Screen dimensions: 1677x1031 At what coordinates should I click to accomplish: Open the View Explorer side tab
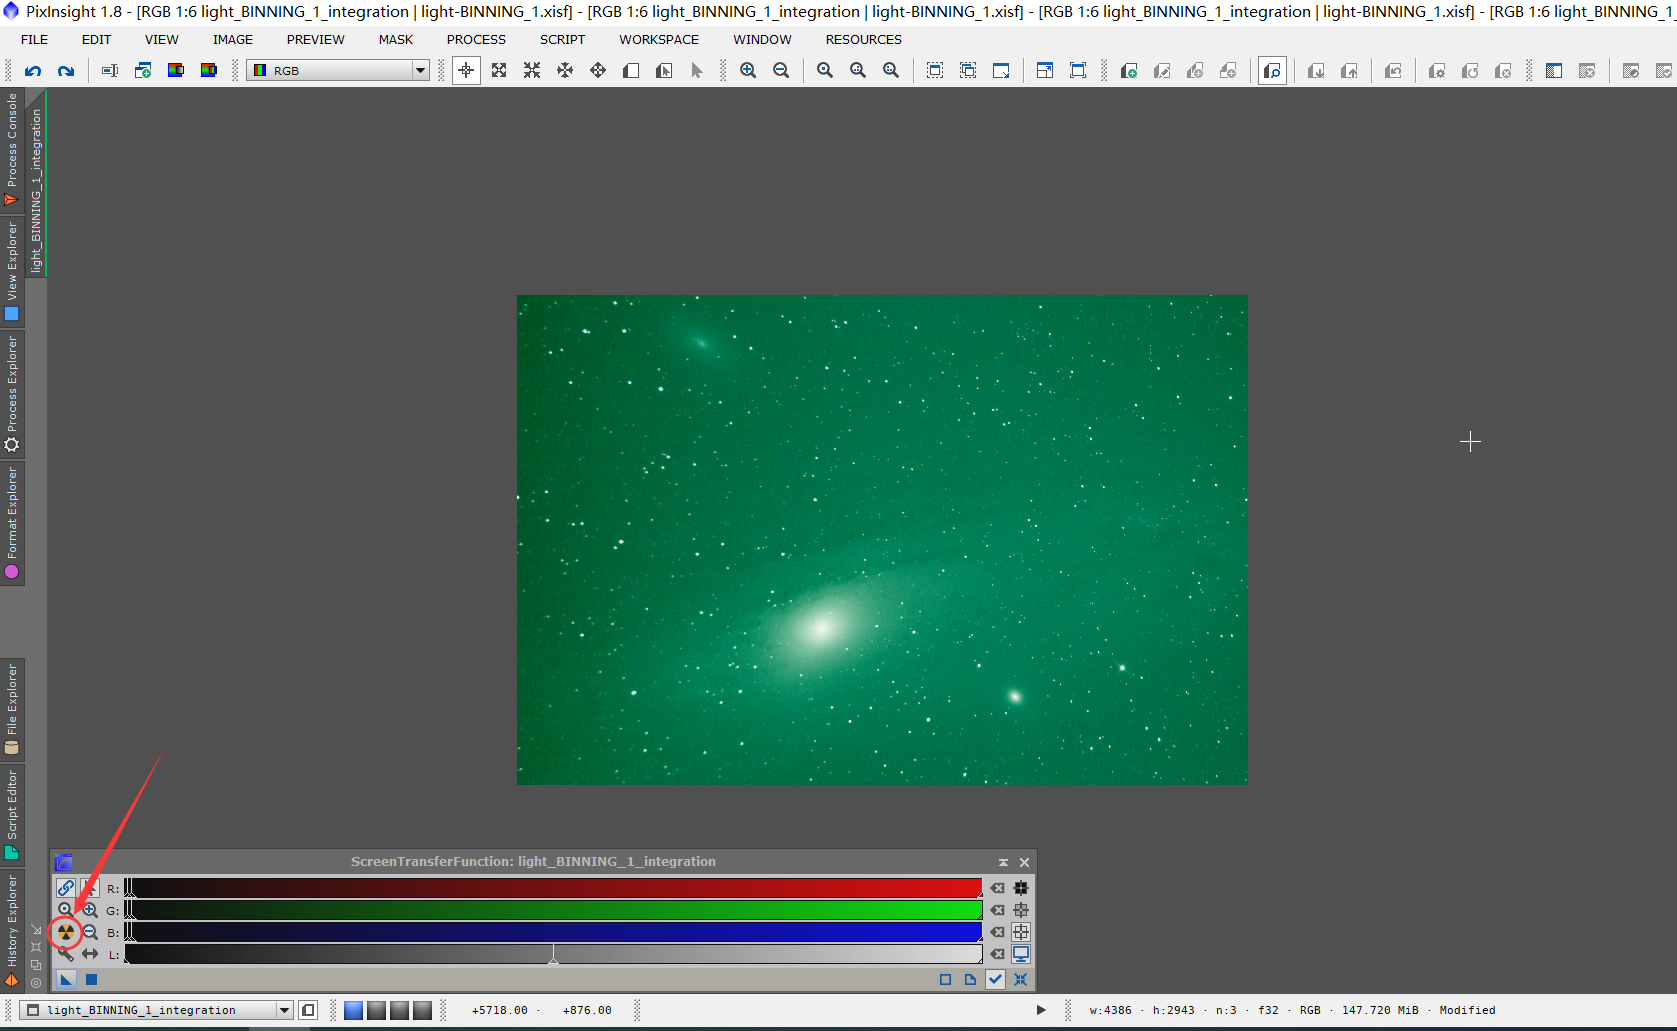12,272
